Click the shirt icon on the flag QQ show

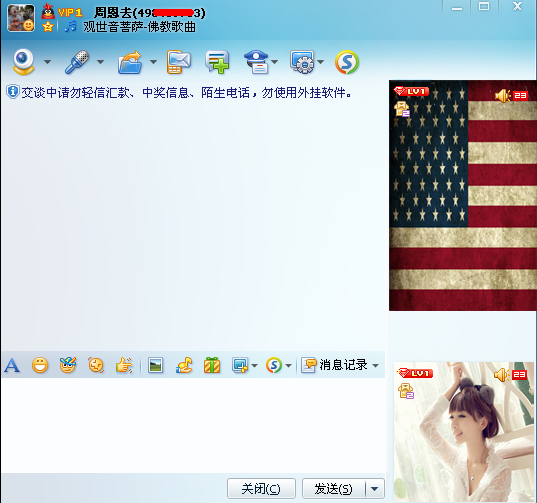point(402,109)
